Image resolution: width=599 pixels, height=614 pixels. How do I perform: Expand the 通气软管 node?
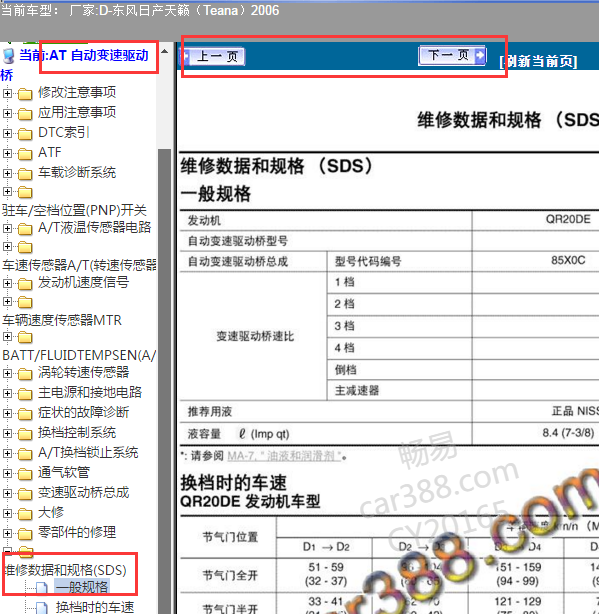coord(7,473)
